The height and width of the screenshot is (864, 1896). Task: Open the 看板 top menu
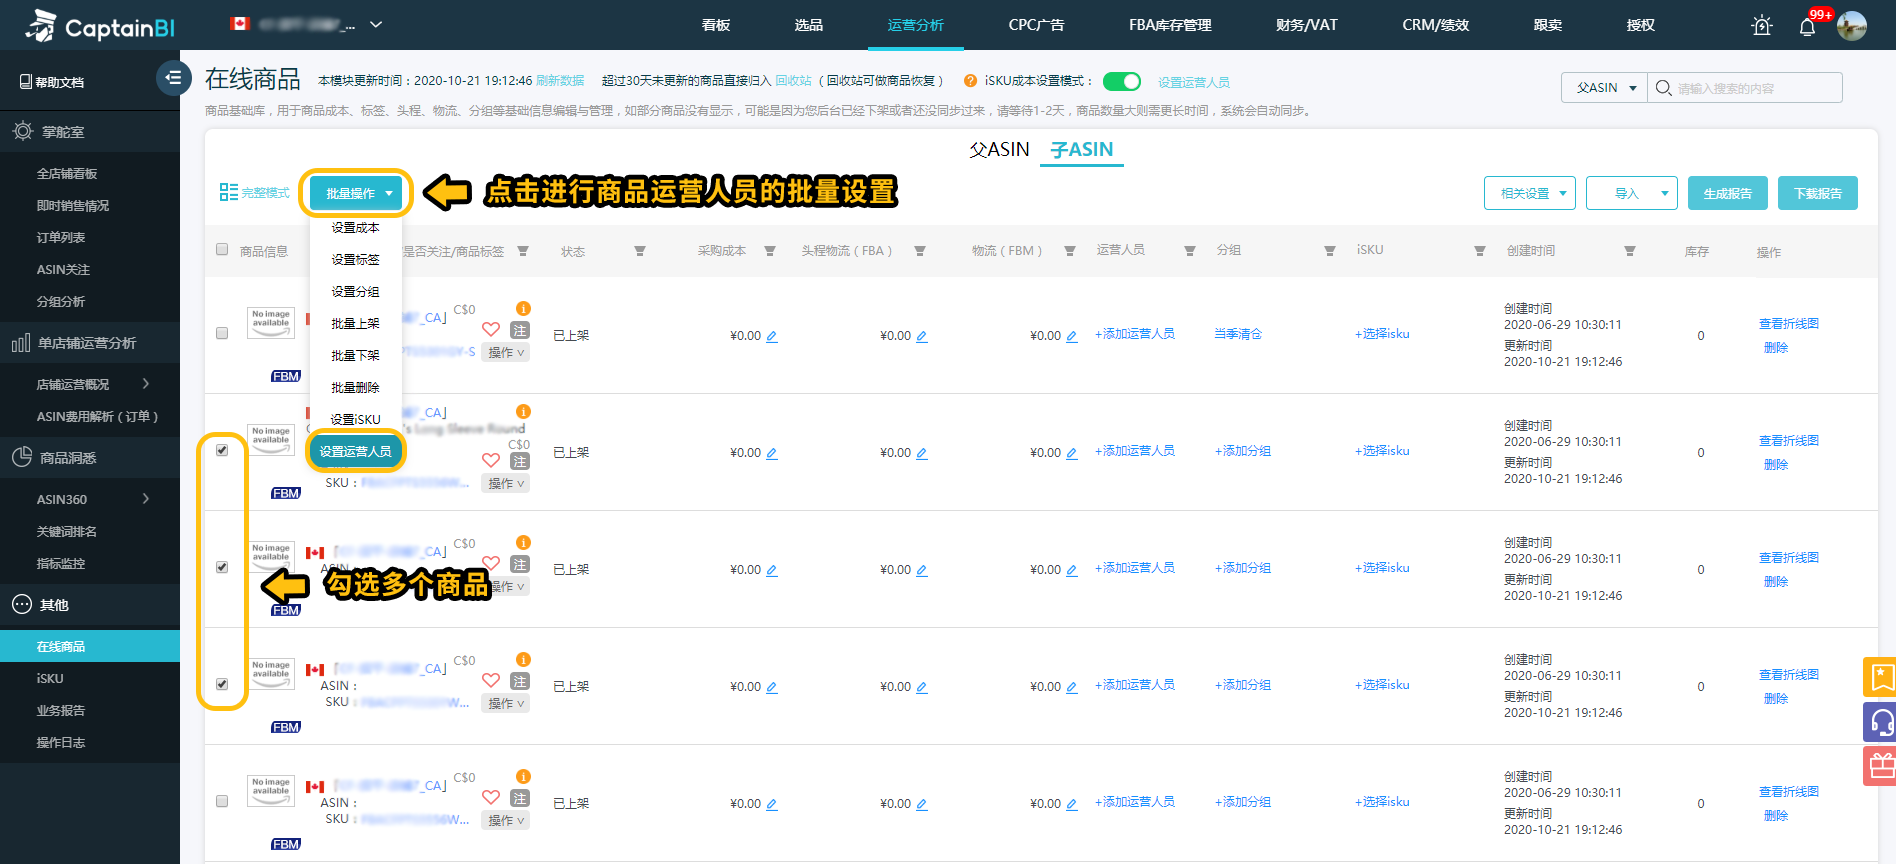(x=716, y=25)
